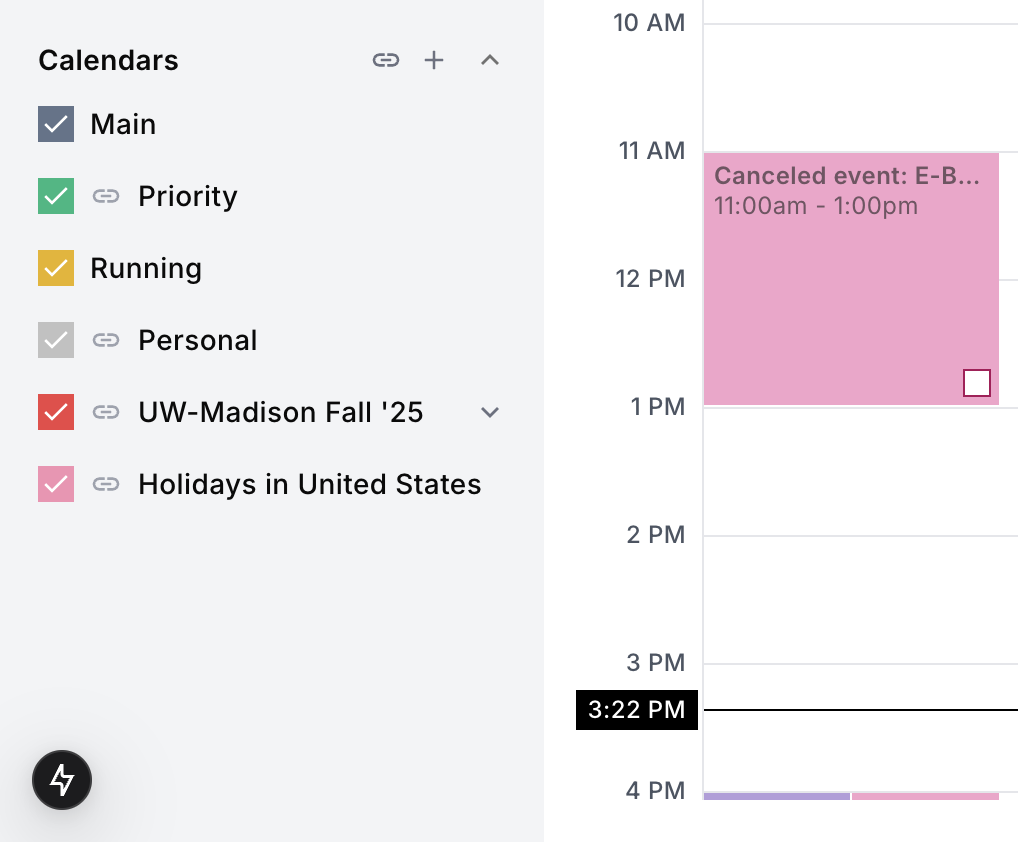
Task: Uncheck the Main calendar
Action: 55,124
